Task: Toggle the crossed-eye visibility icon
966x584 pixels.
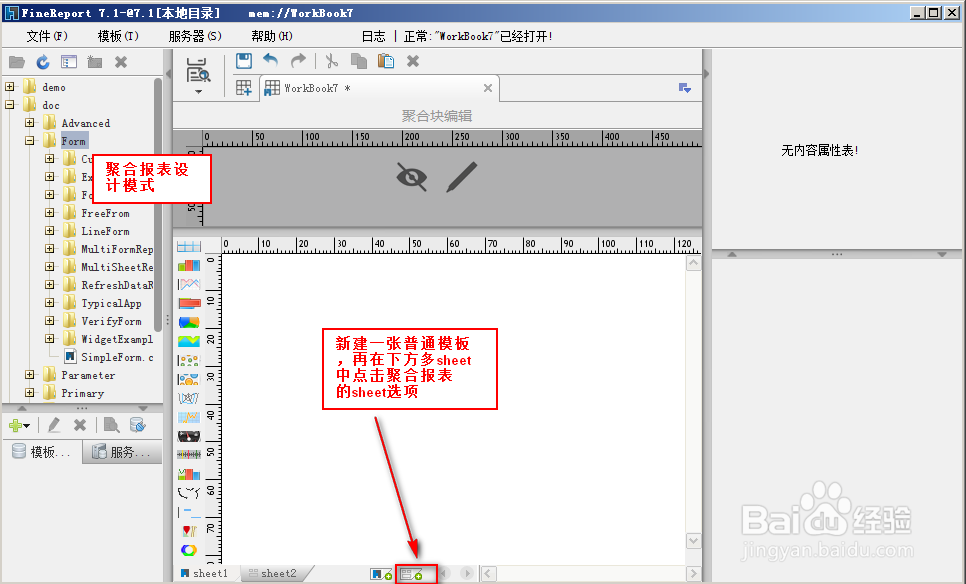Action: (x=412, y=177)
